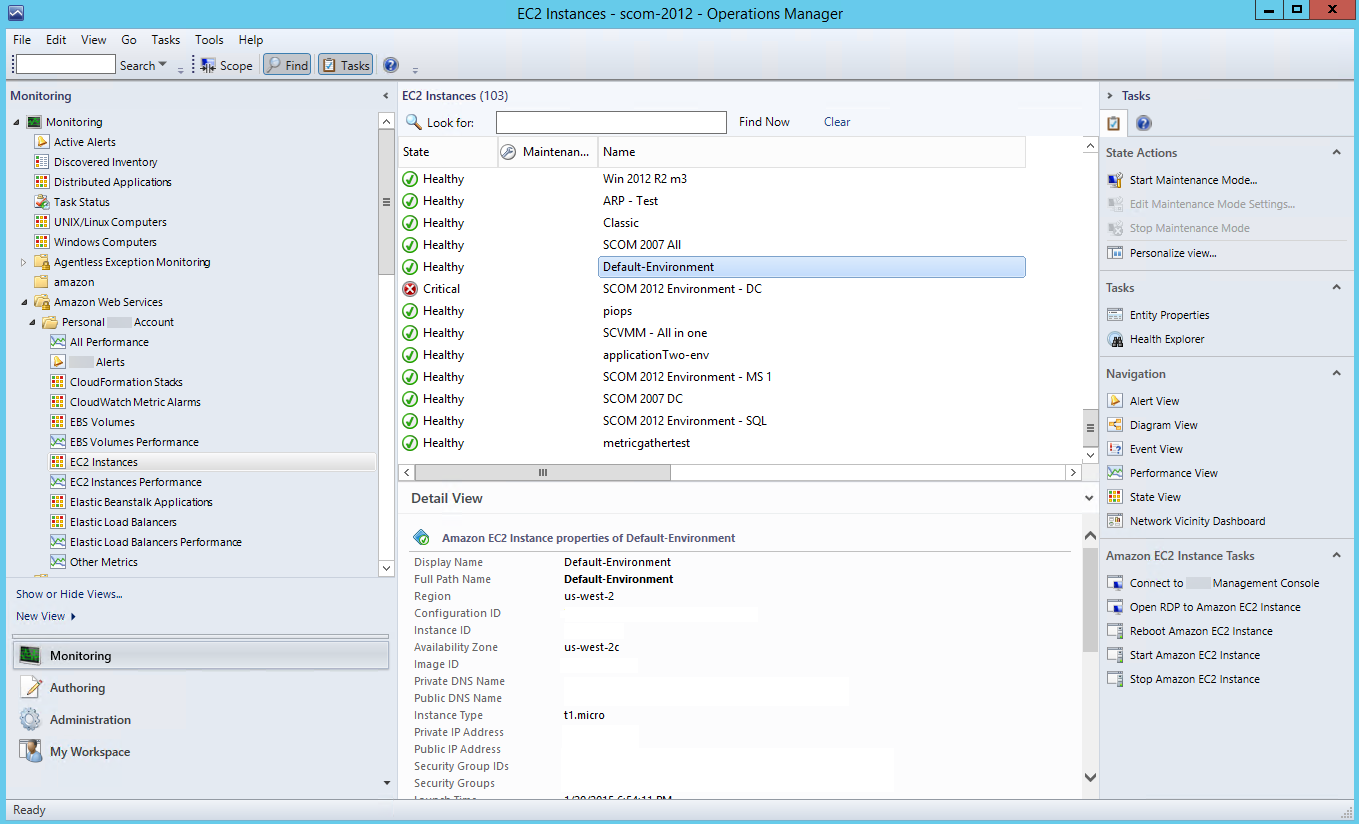Click the help icon in the toolbar
This screenshot has height=824, width=1359.
391,65
